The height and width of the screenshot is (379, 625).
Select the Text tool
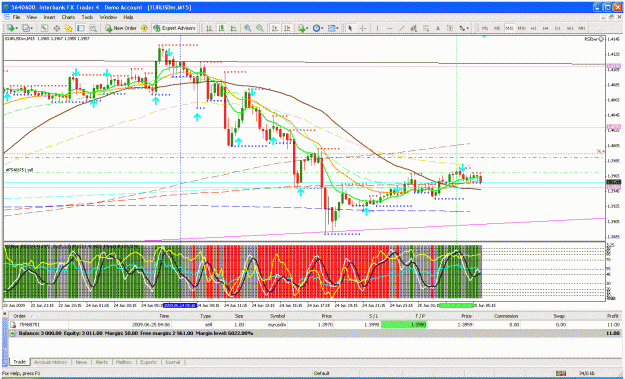click(438, 28)
